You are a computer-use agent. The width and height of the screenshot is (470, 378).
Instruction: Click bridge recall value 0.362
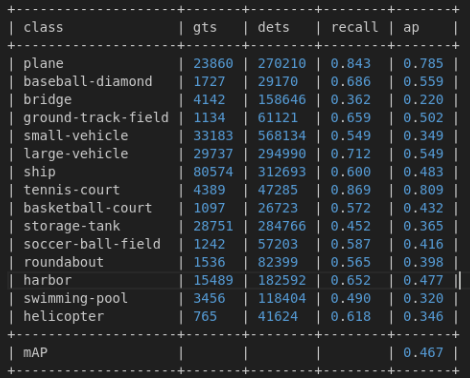tap(351, 100)
